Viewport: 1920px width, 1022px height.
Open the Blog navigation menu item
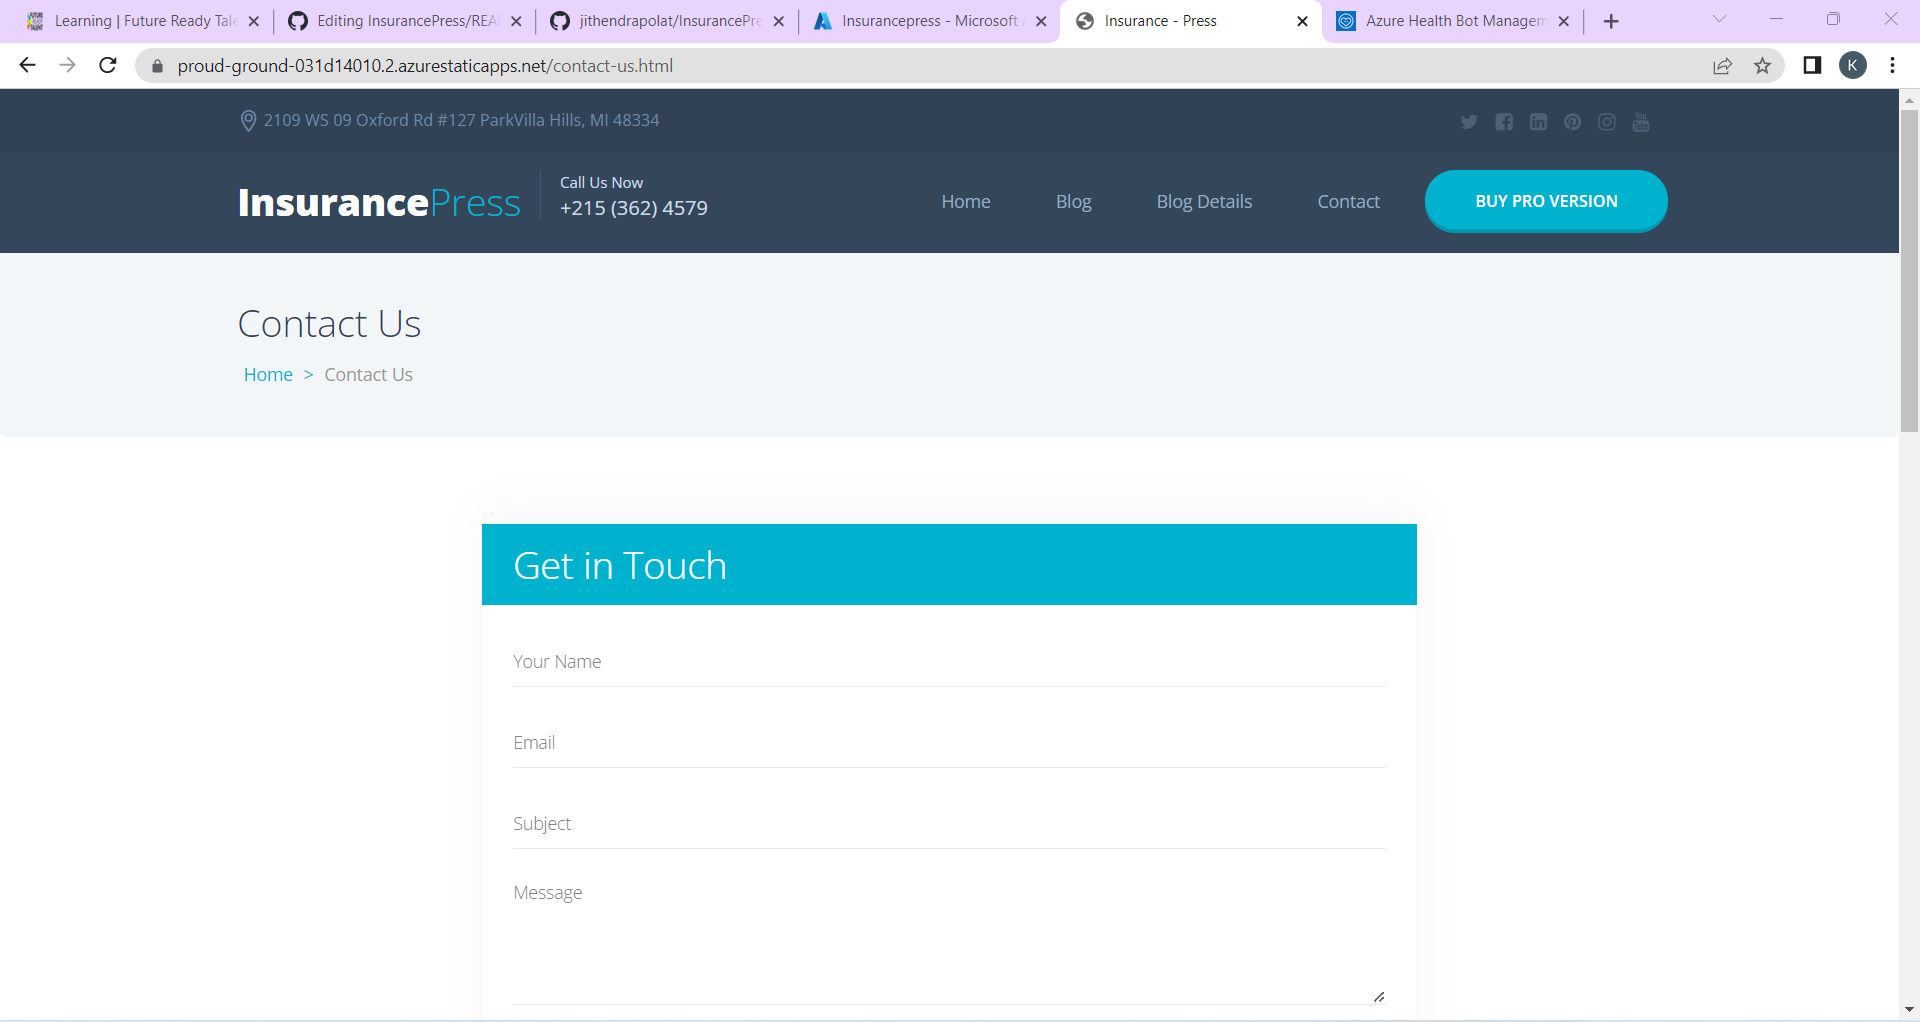(x=1074, y=202)
